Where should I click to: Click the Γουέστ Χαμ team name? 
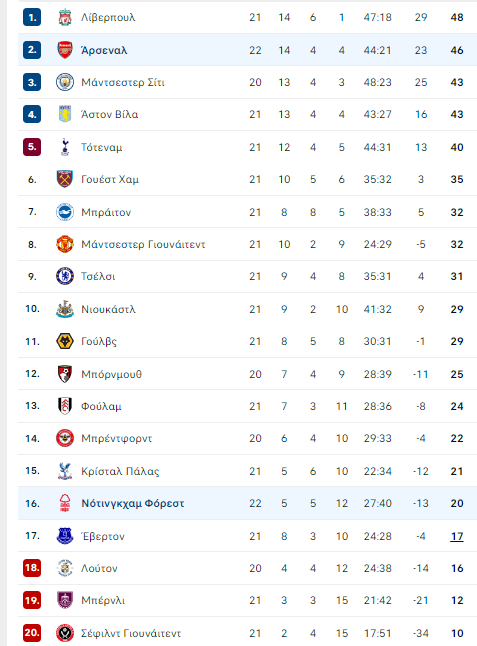(110, 180)
